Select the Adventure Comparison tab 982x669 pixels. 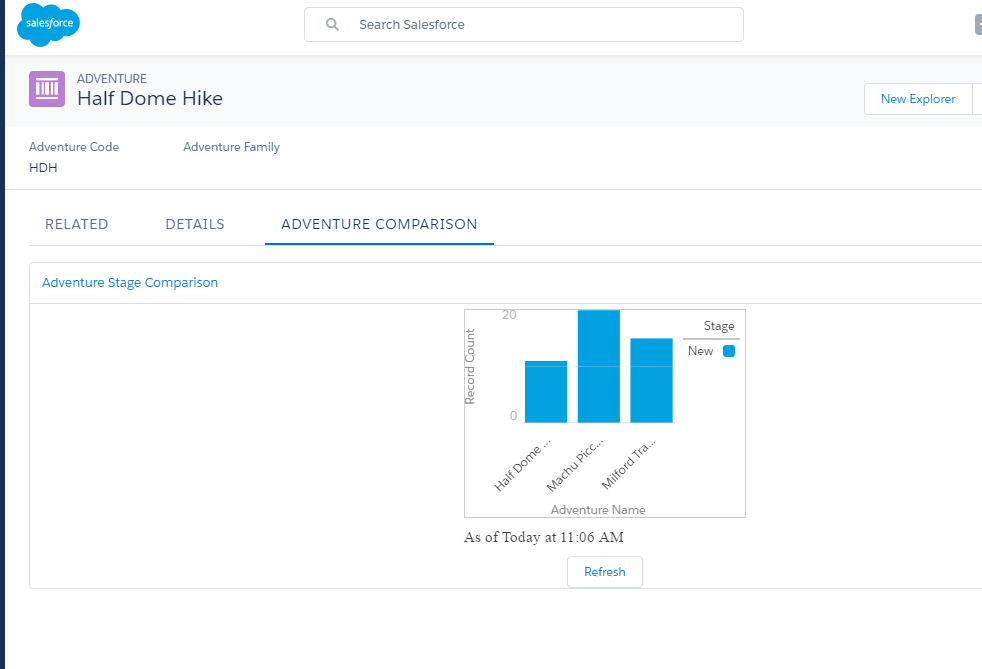click(379, 224)
